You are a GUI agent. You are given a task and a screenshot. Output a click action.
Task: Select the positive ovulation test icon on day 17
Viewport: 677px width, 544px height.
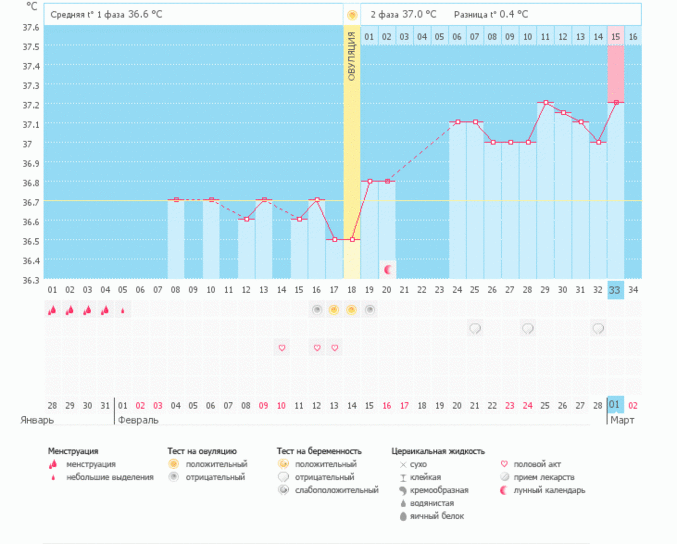tap(334, 310)
